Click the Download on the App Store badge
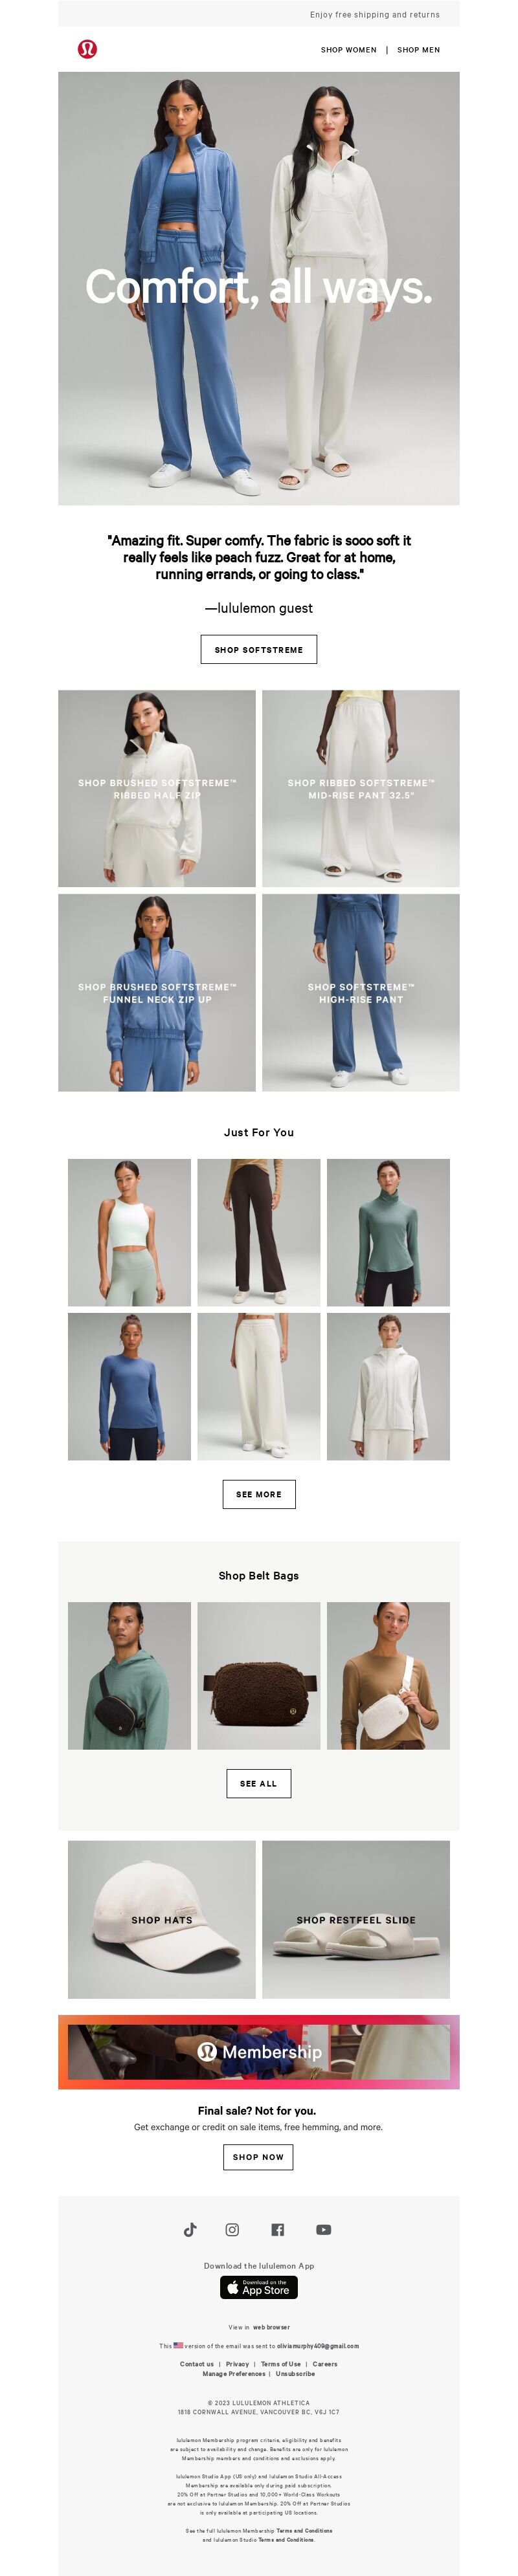Screen dimensions: 518x2576 (259, 2287)
